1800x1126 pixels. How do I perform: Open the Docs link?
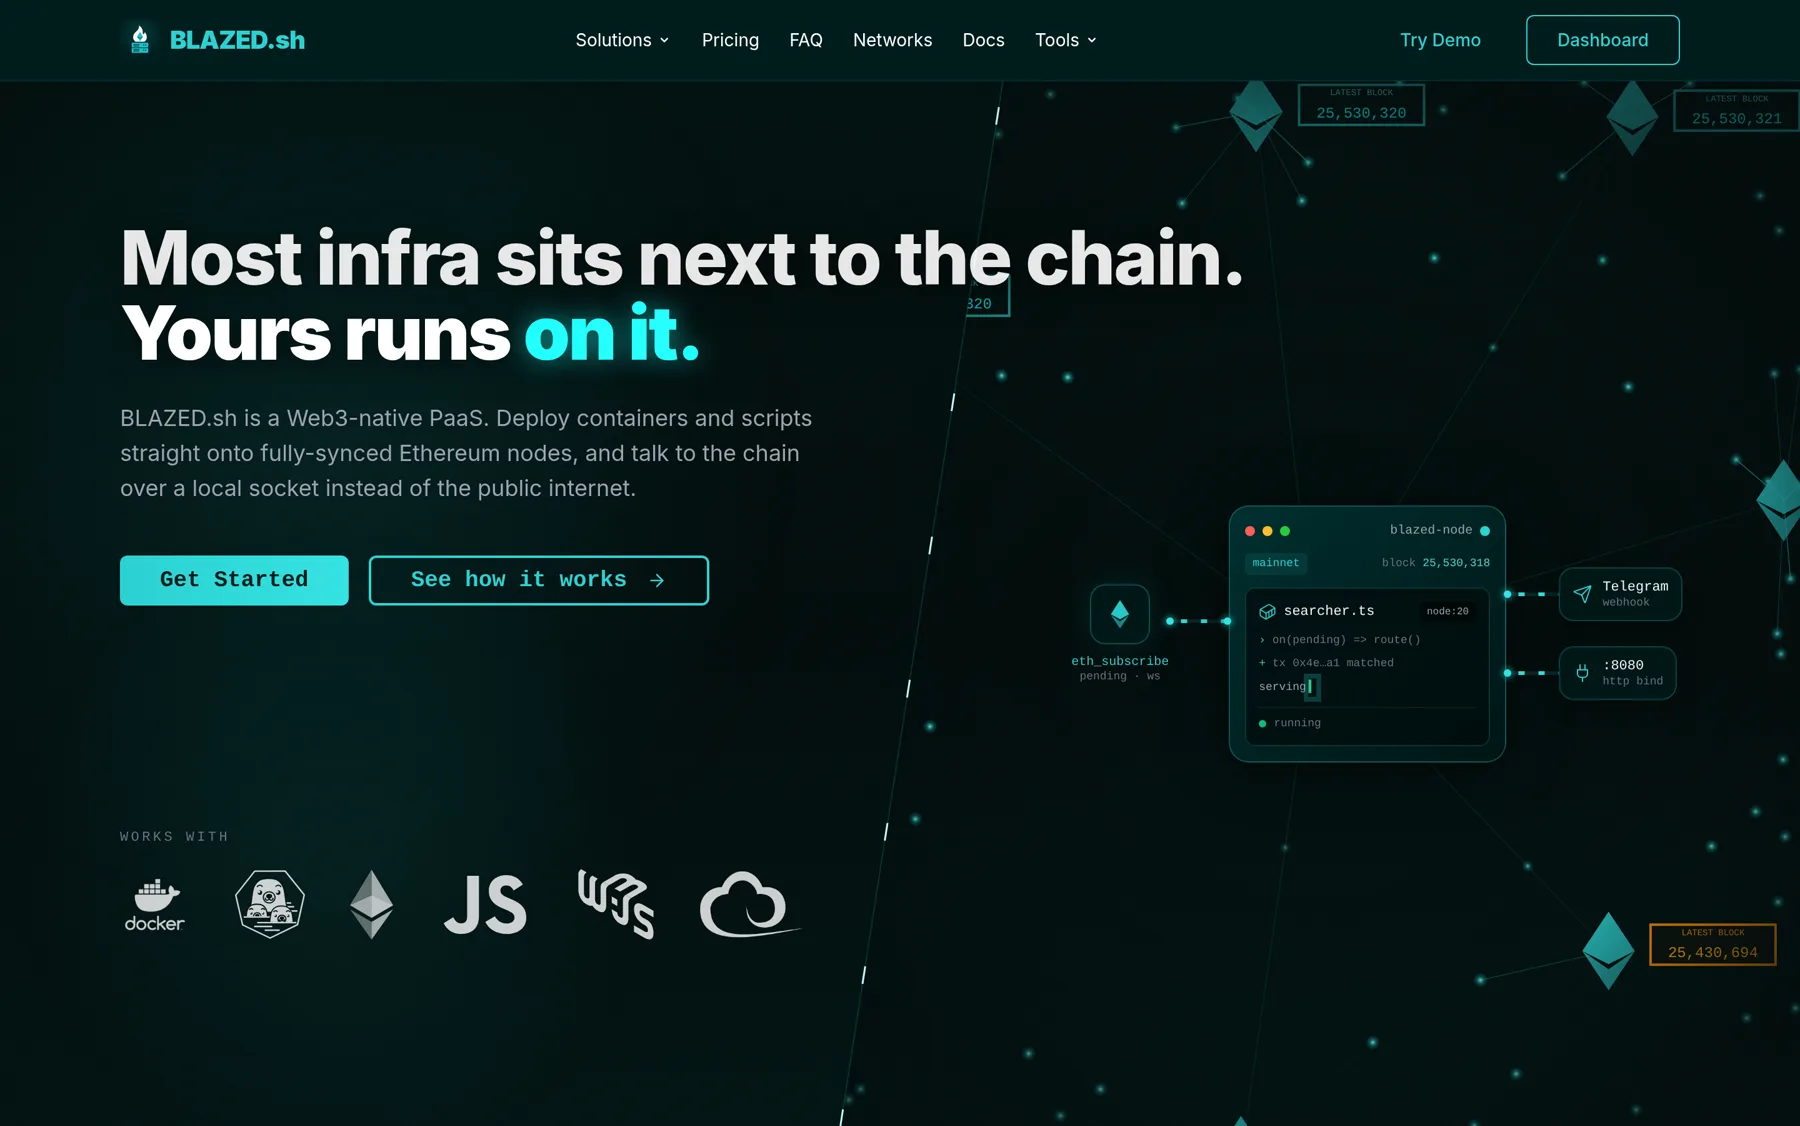pos(983,40)
